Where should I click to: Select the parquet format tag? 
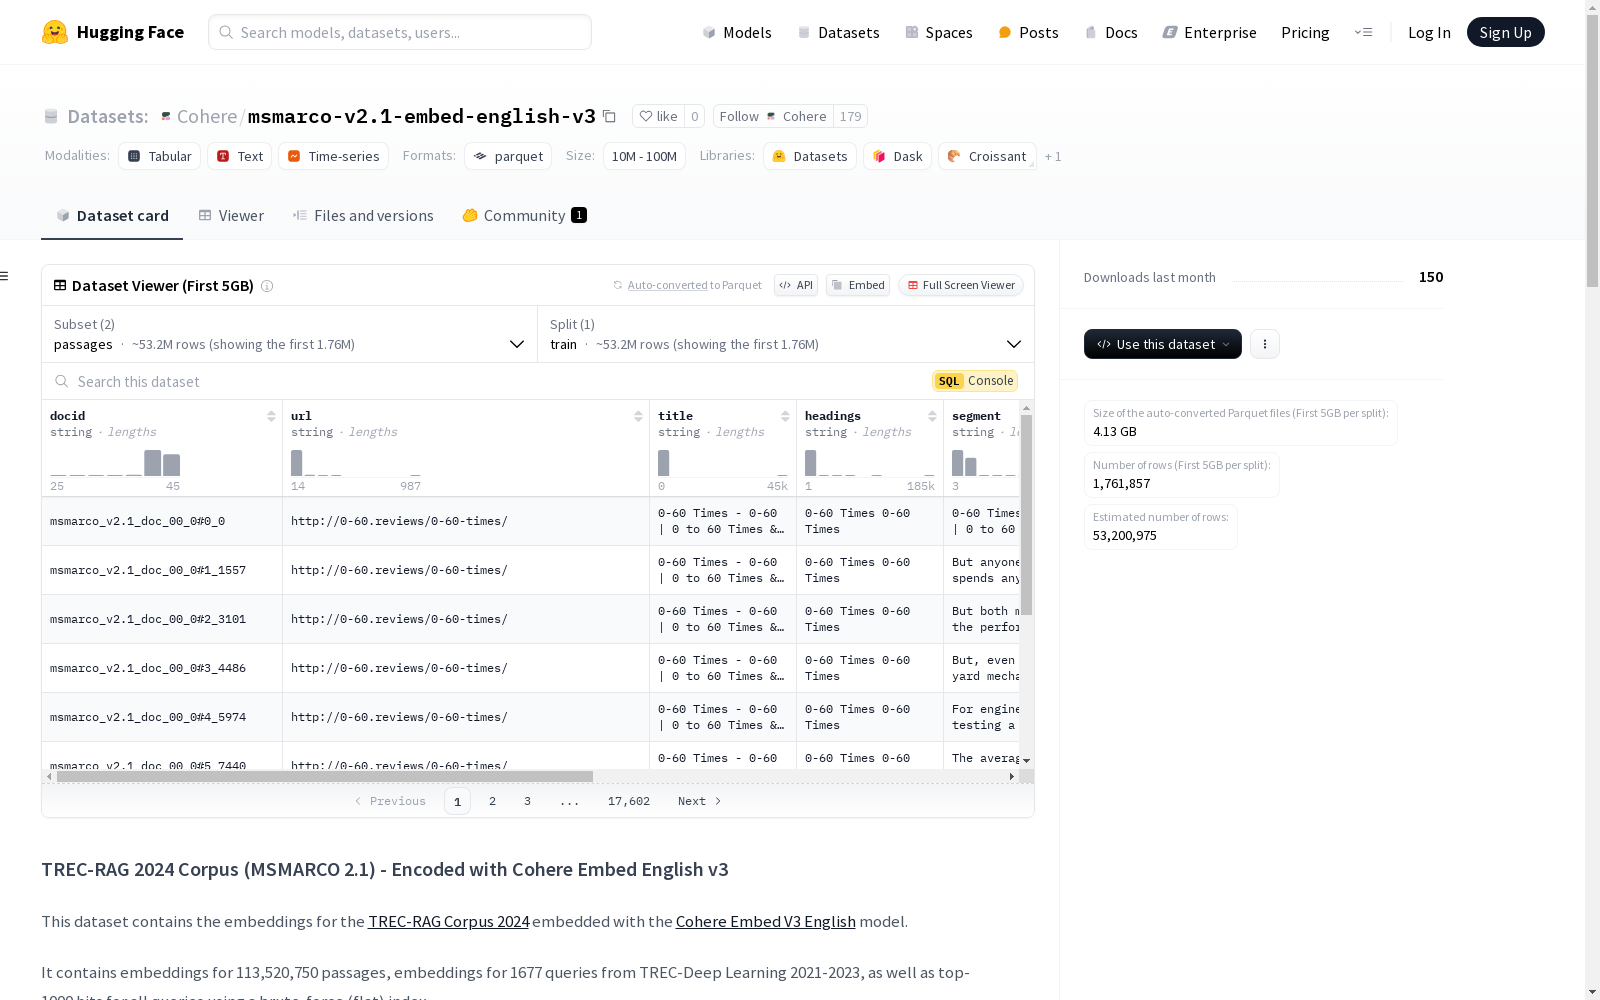(x=508, y=156)
